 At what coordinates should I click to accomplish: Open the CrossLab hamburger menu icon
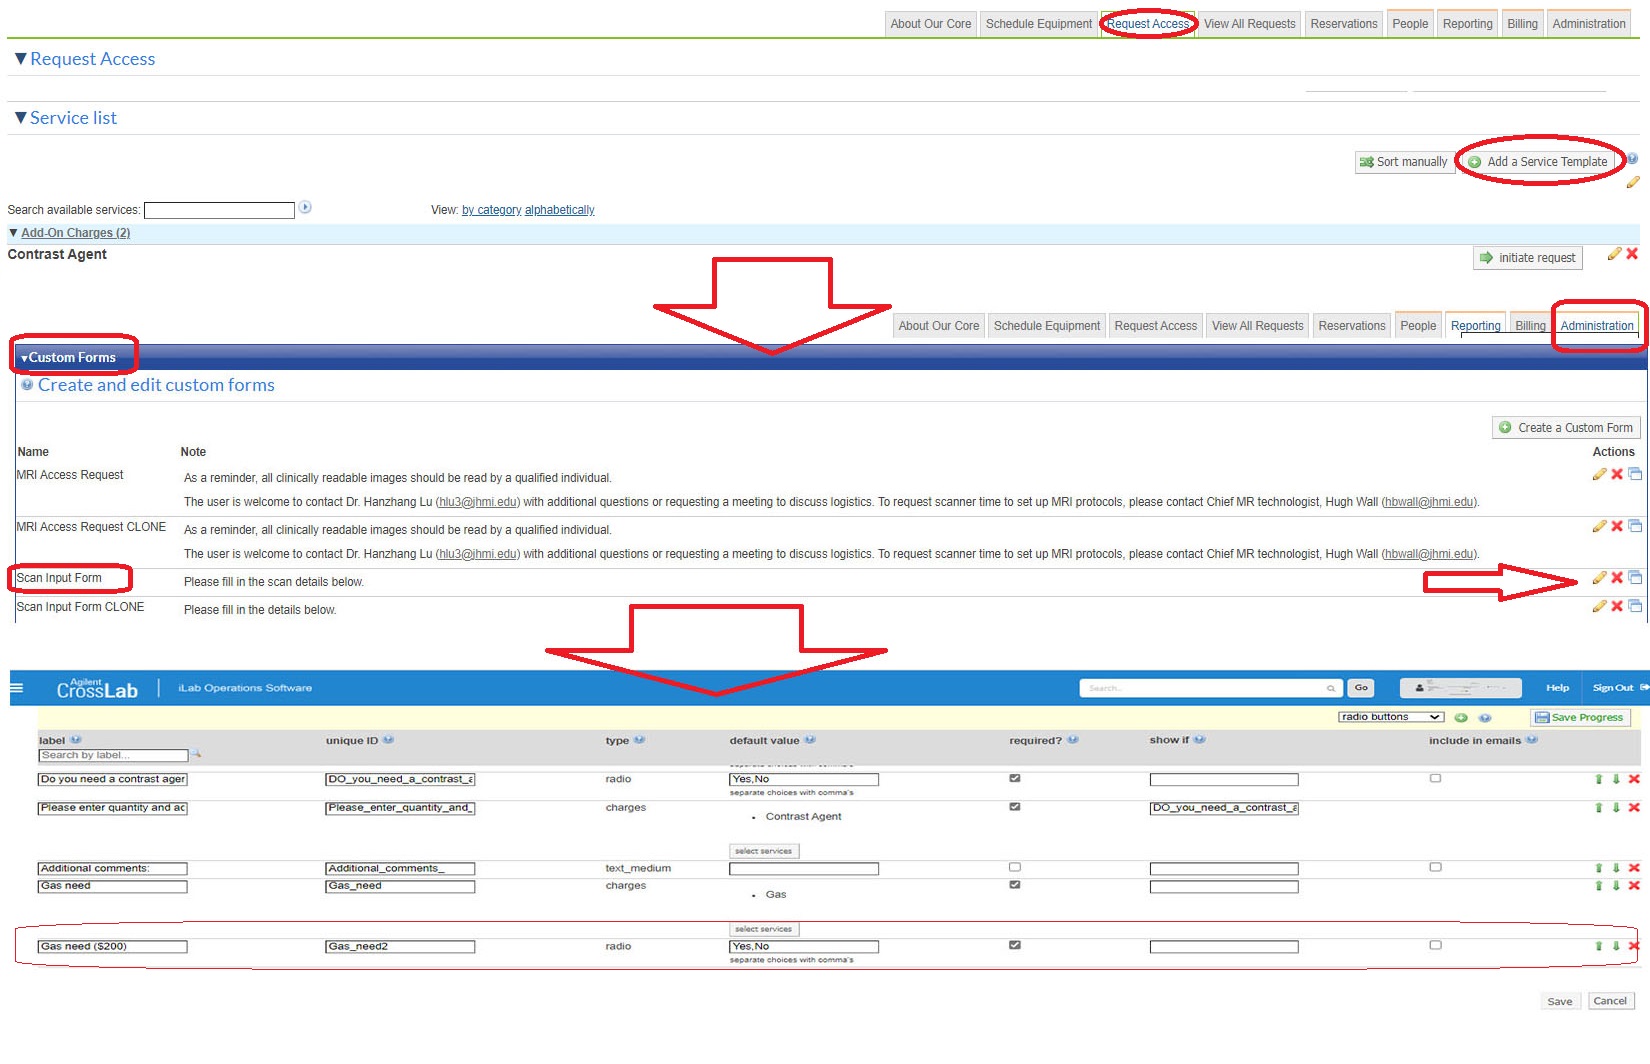(x=16, y=688)
